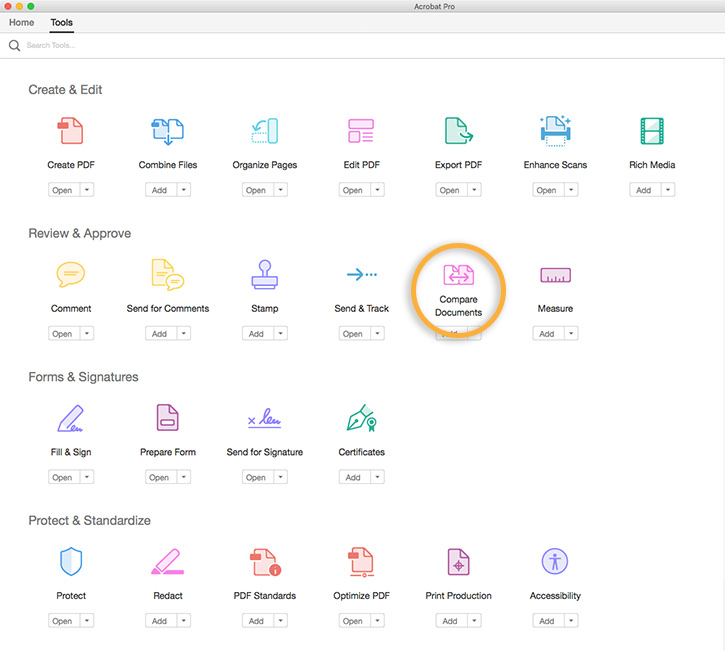Image resolution: width=725 pixels, height=651 pixels.
Task: Click the search magnifier icon
Action: 14,45
